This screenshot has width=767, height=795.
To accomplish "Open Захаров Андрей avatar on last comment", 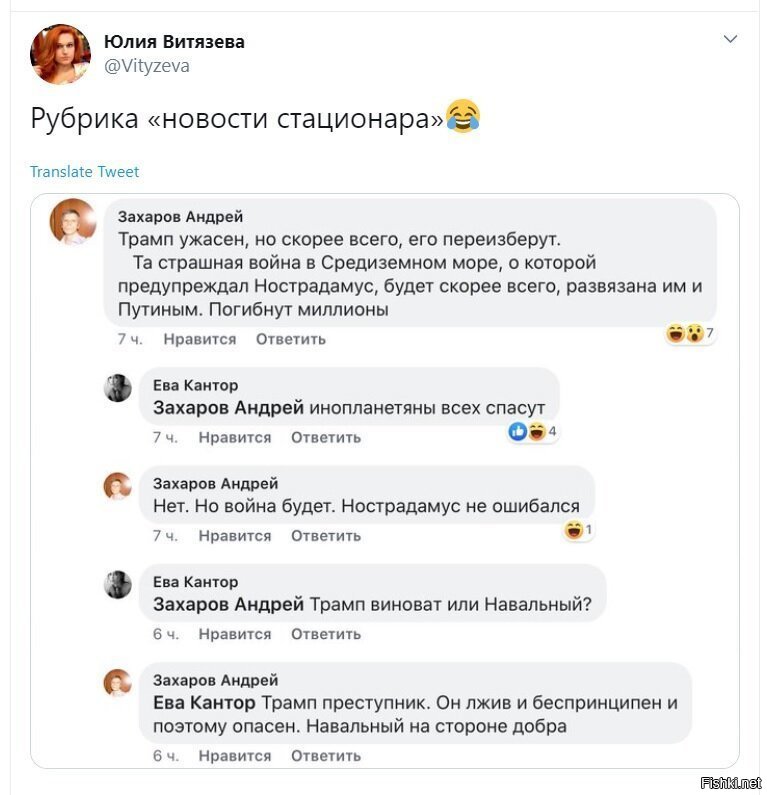I will click(x=118, y=682).
